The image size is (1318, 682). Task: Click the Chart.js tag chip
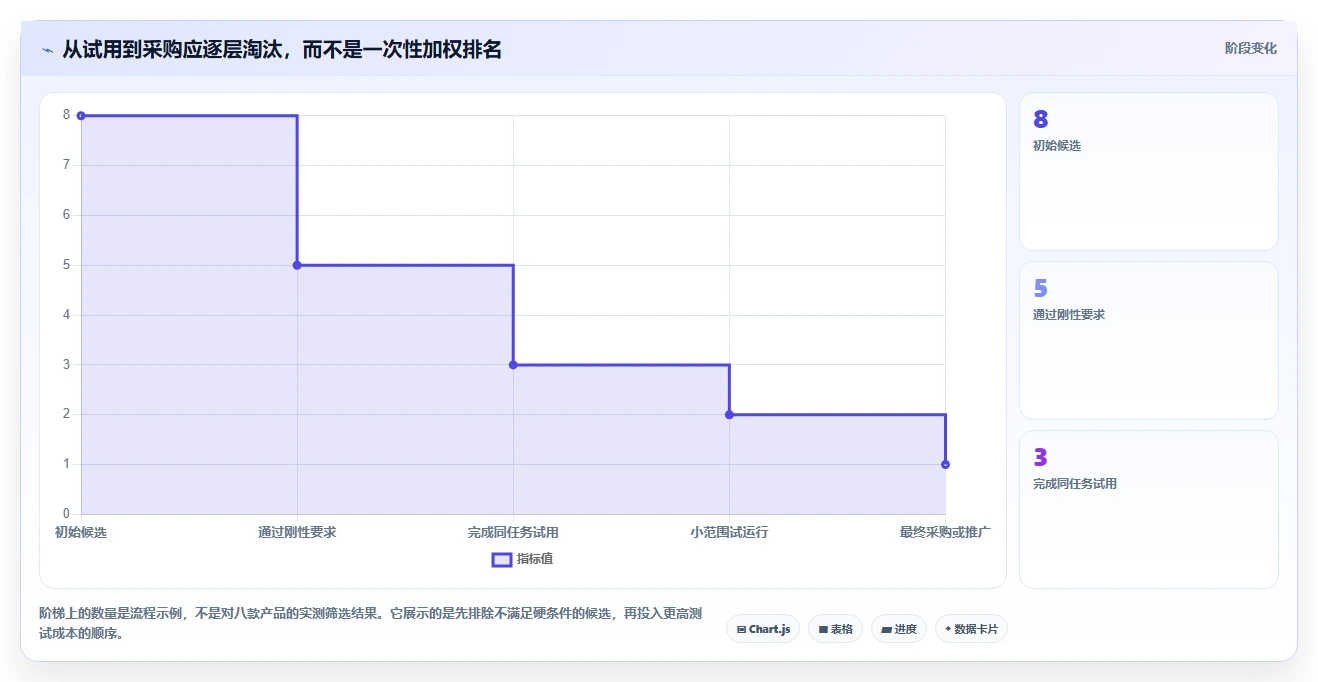763,629
